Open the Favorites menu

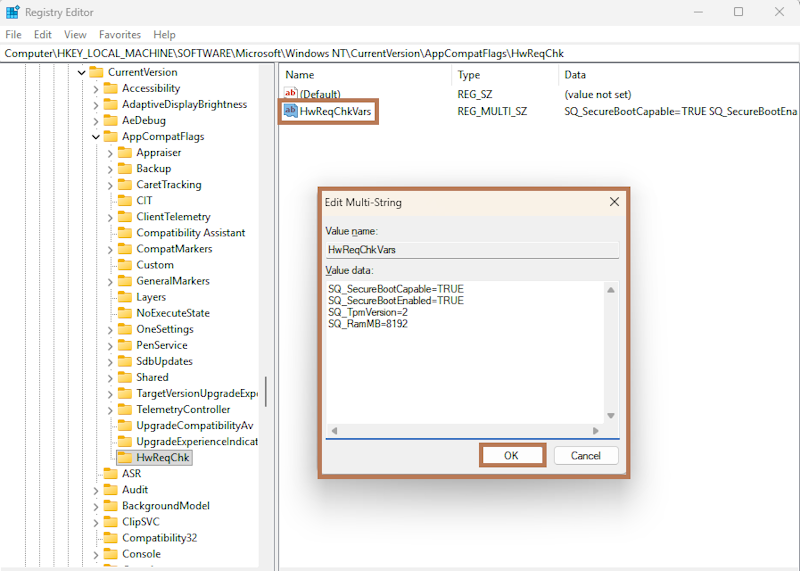pyautogui.click(x=120, y=35)
